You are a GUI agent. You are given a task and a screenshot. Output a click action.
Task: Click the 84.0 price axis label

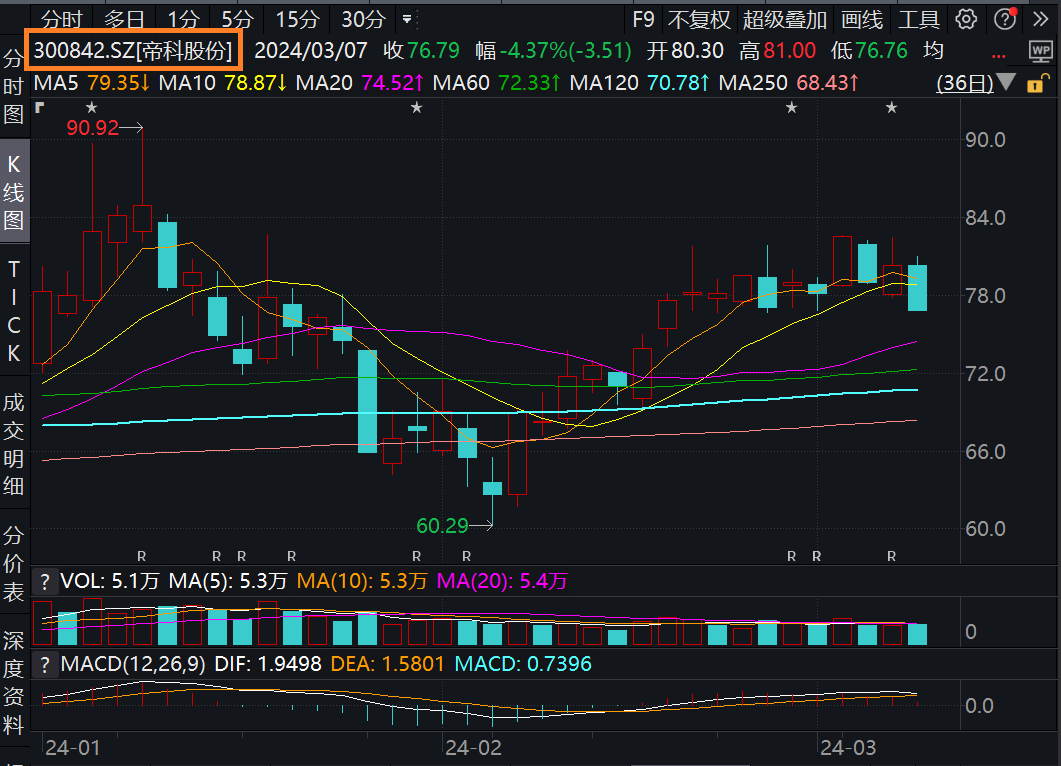coord(985,218)
